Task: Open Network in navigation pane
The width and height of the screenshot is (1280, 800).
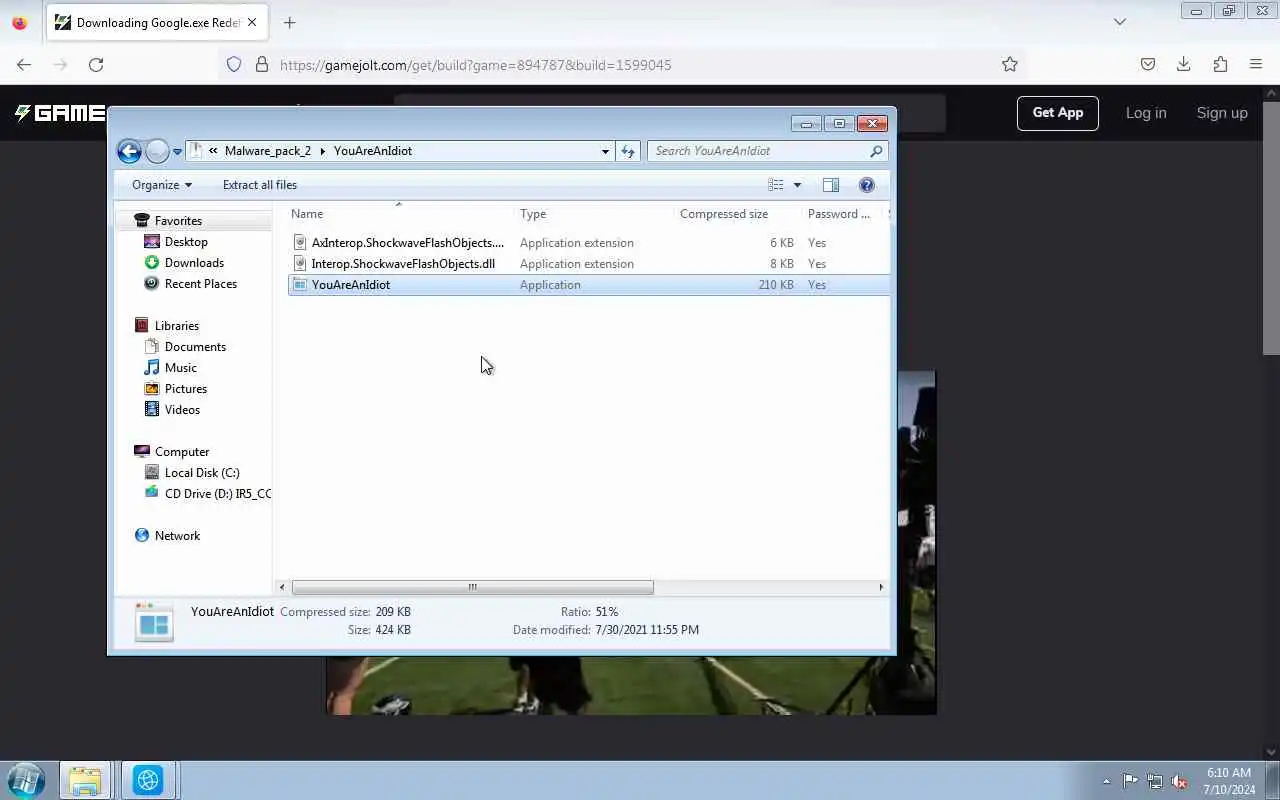Action: tap(177, 536)
